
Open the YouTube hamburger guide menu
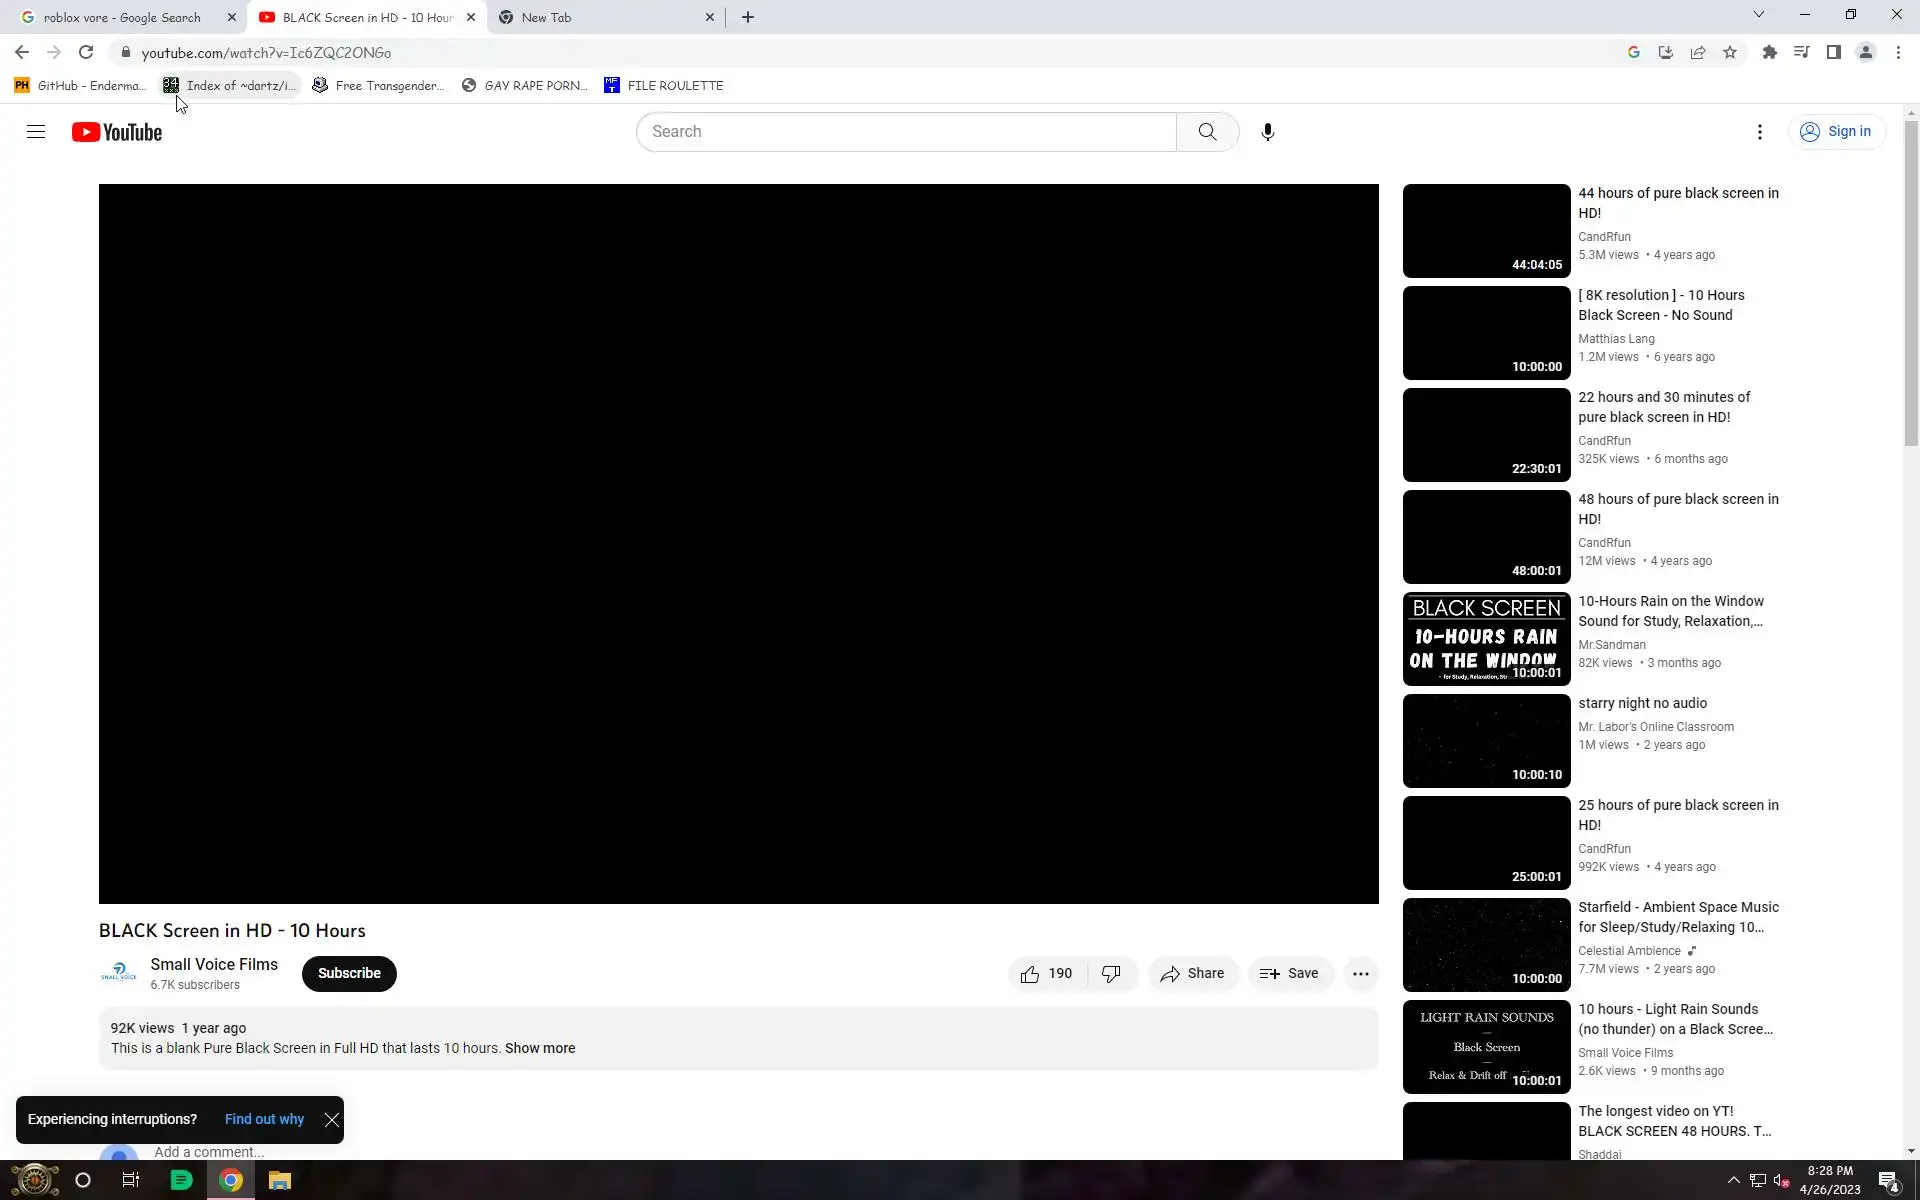pyautogui.click(x=36, y=132)
